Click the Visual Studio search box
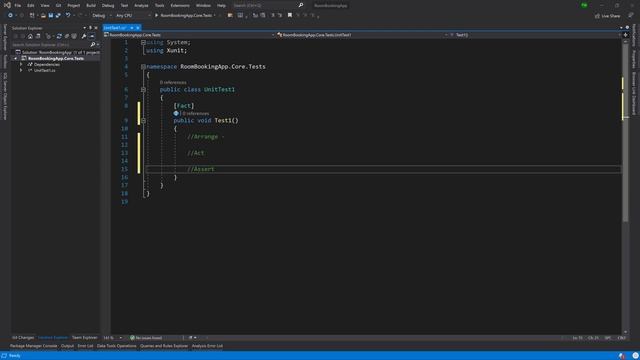This screenshot has height=360, width=640. (268, 5)
